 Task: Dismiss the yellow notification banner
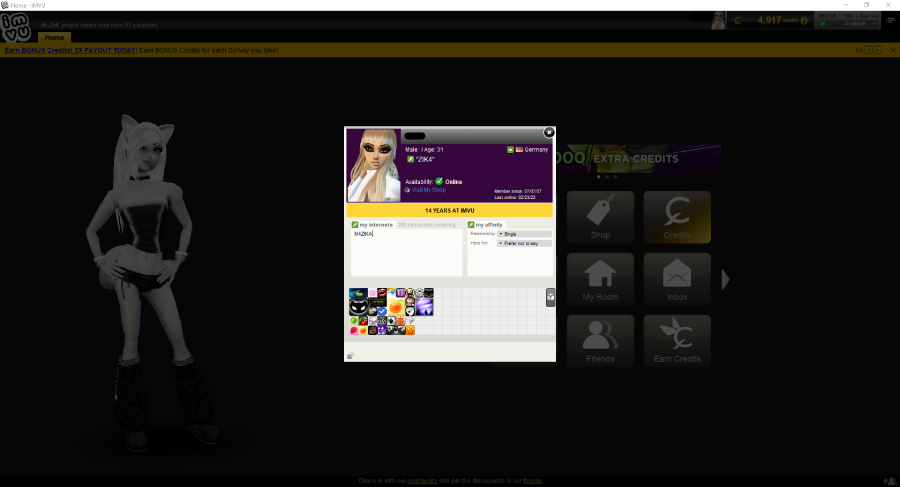point(893,50)
